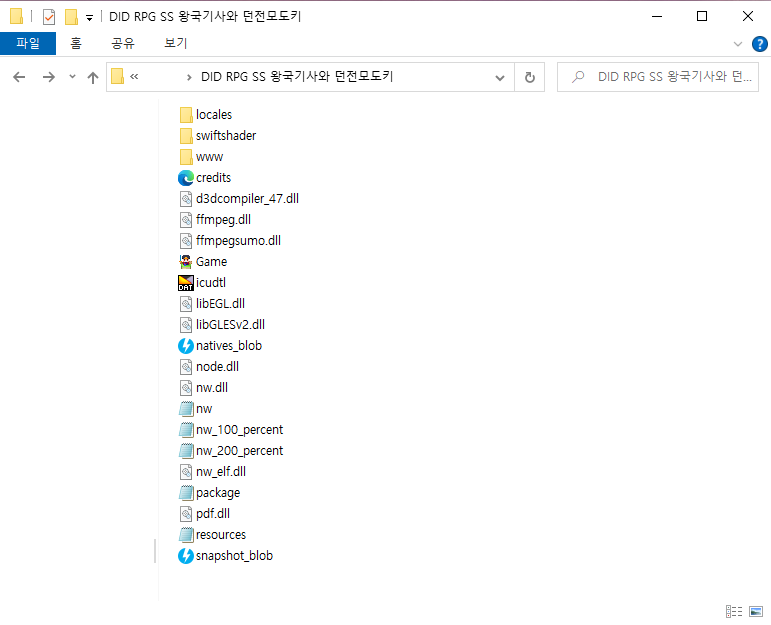Click the Refresh button beside address bar

click(x=530, y=77)
